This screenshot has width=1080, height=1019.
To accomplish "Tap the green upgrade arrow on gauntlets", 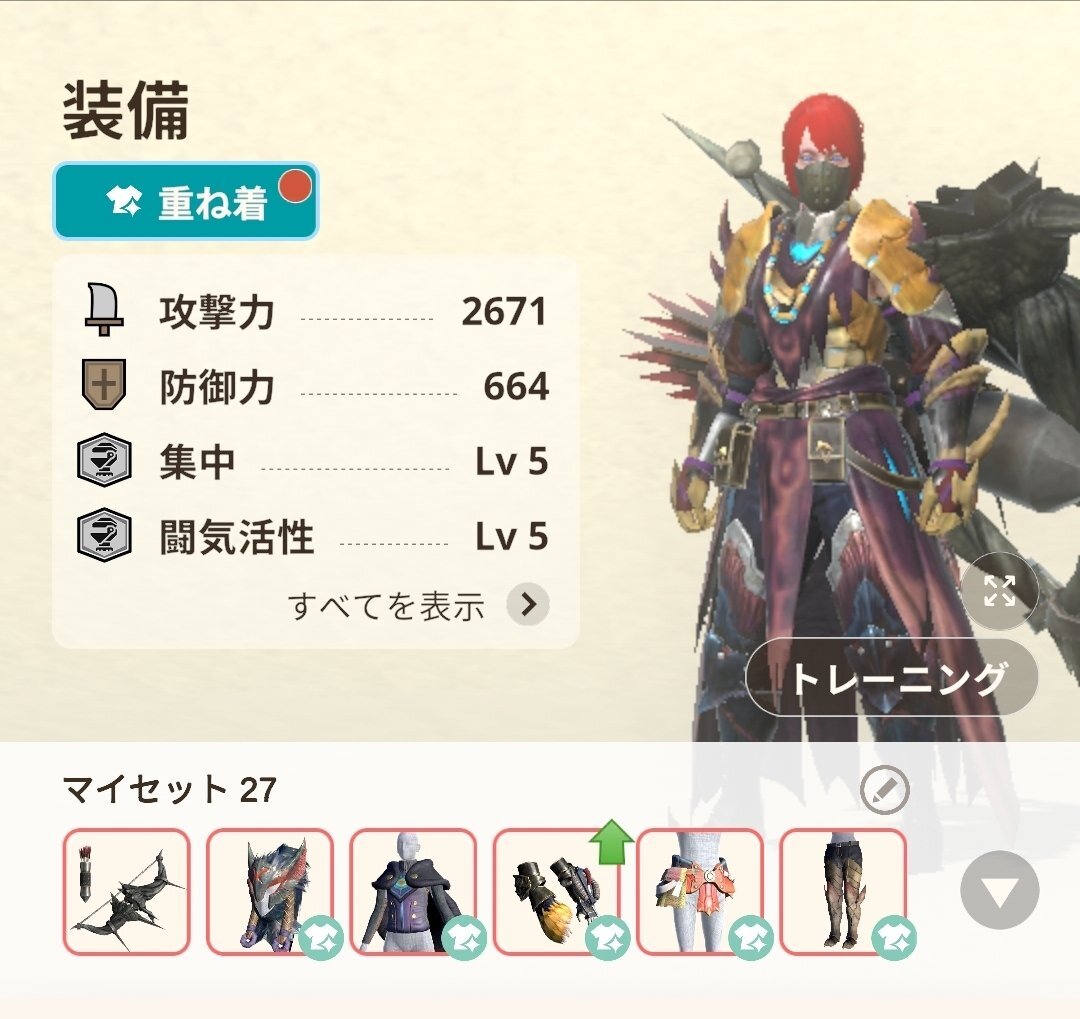I will point(612,841).
